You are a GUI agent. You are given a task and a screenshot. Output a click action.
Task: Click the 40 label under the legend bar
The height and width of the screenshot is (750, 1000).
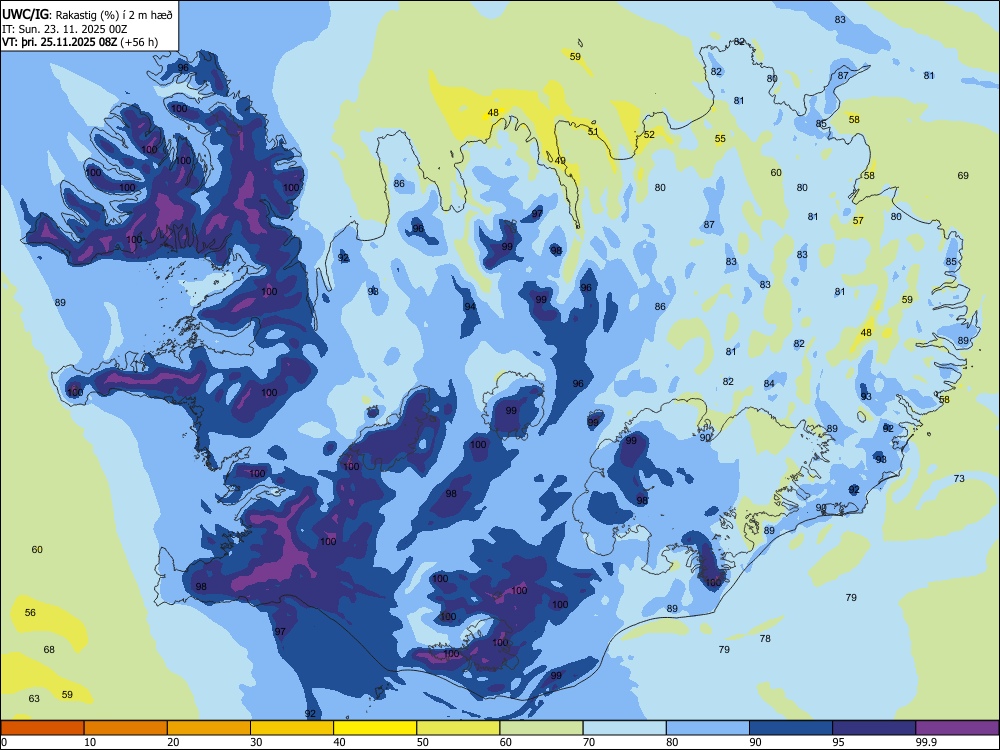point(339,742)
